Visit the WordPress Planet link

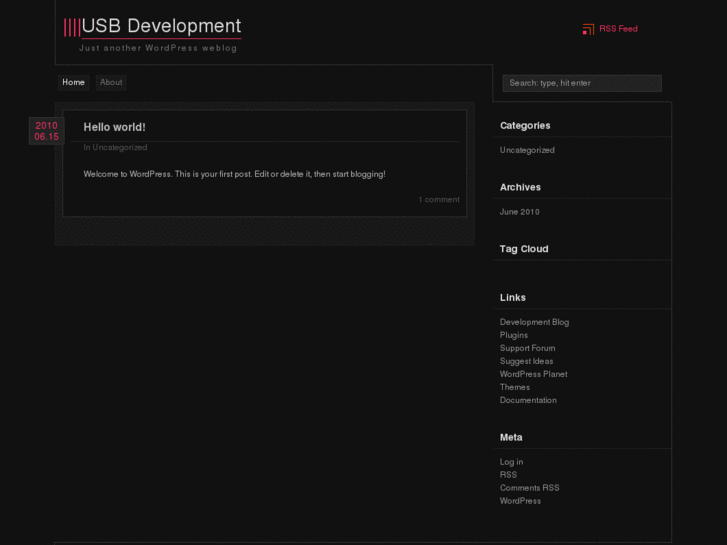tap(534, 374)
